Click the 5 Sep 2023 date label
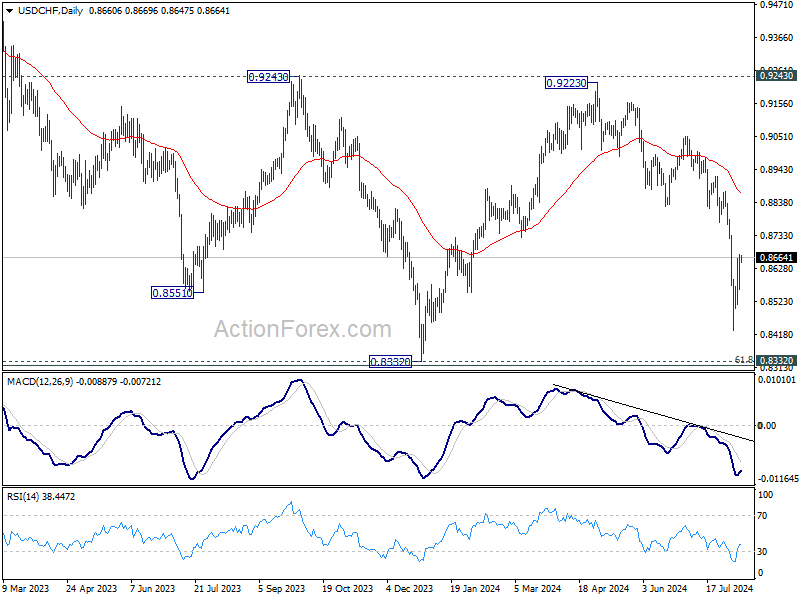Screen dimensions: 800x600 coord(282,589)
